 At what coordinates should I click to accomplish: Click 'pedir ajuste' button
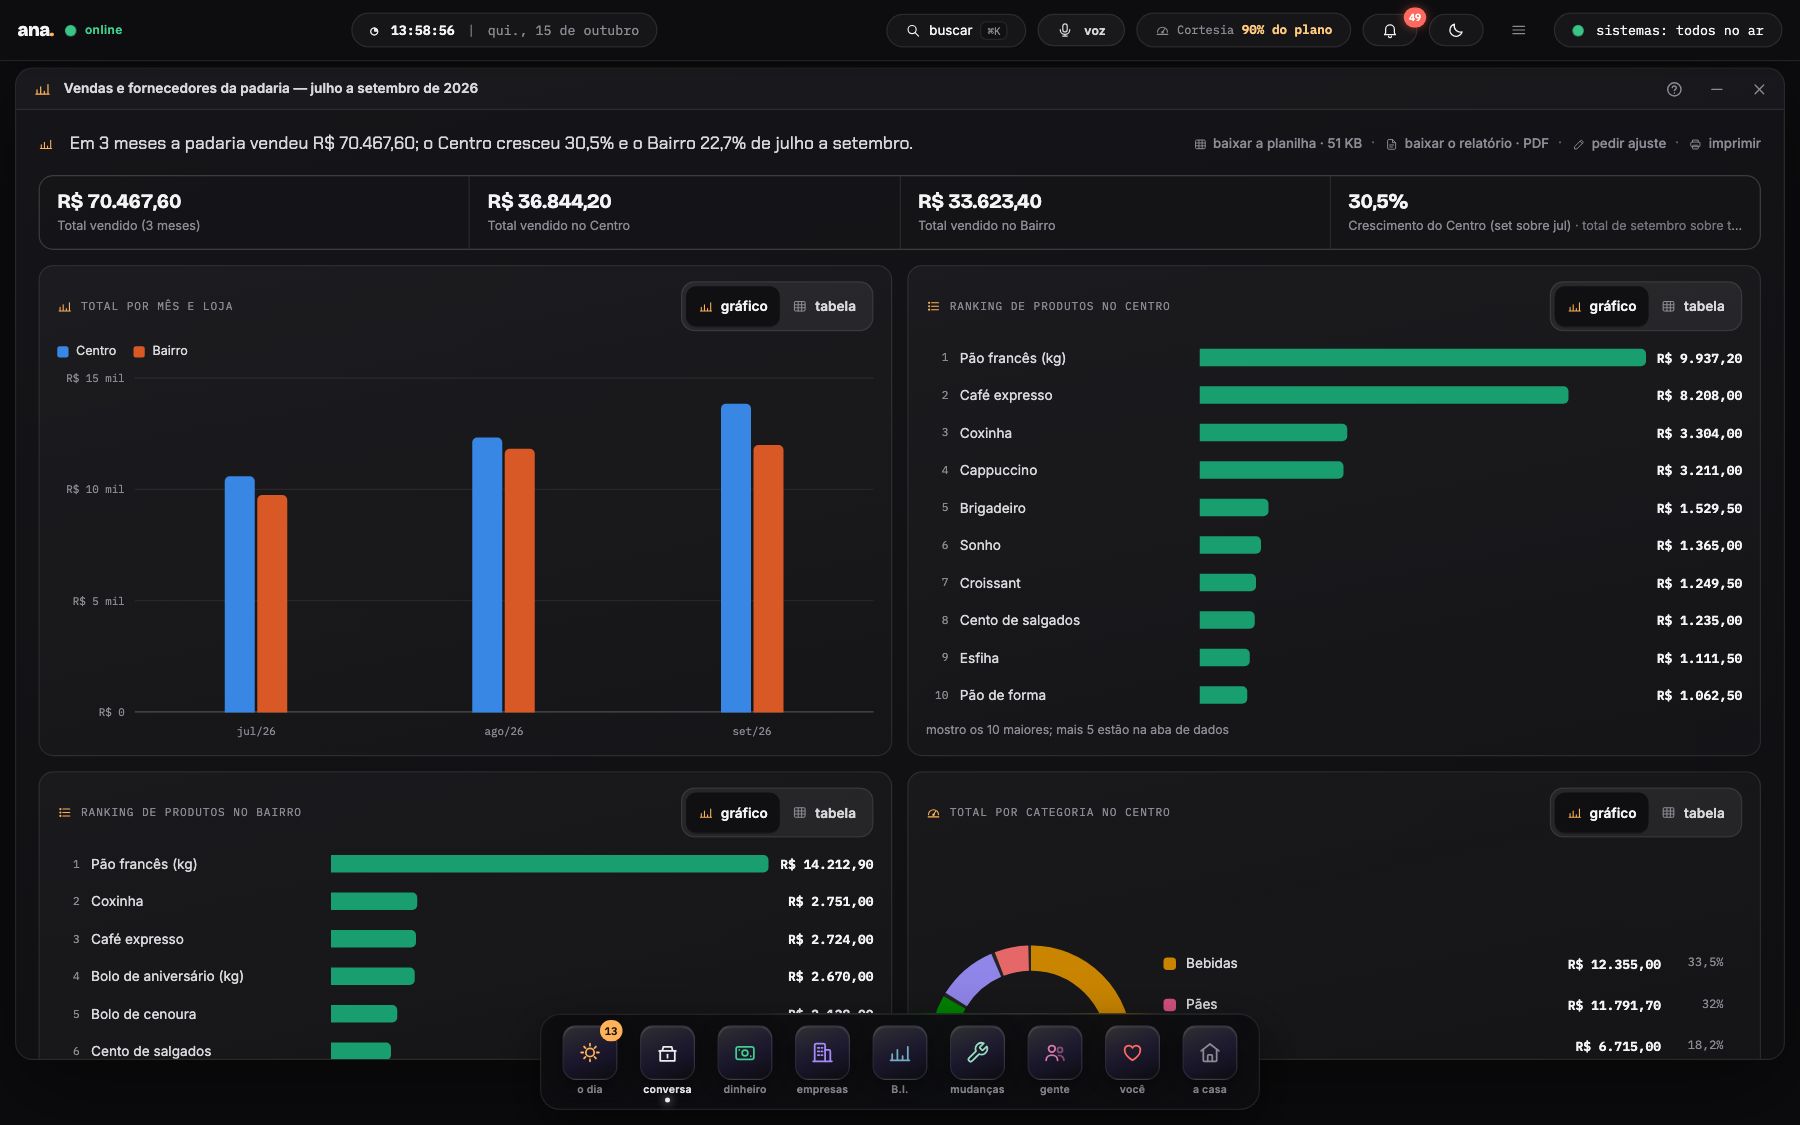[x=1619, y=144]
